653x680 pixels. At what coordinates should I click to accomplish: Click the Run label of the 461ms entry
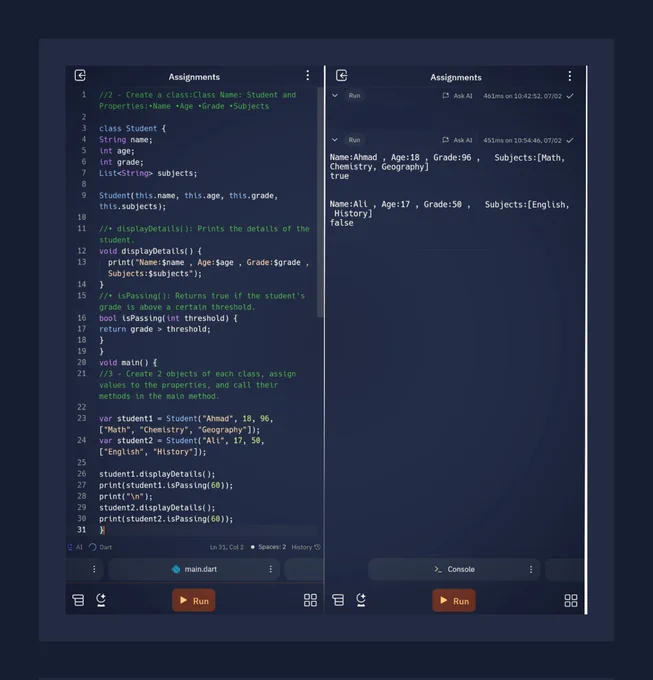point(354,95)
